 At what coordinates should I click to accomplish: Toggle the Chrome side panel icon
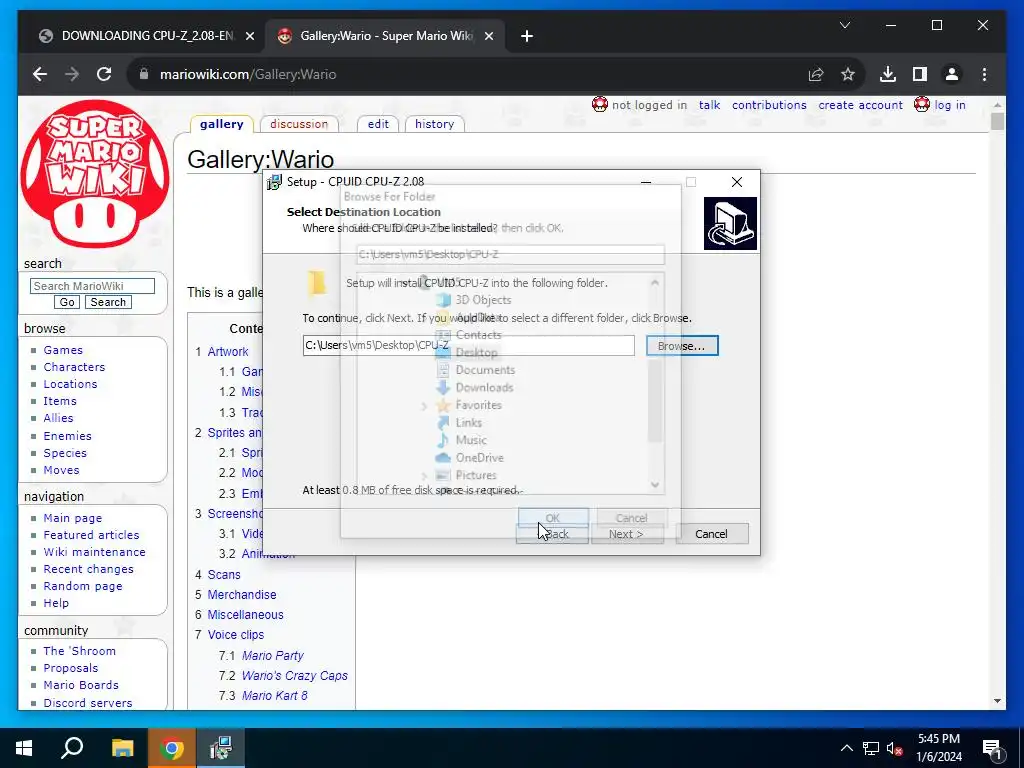click(920, 74)
